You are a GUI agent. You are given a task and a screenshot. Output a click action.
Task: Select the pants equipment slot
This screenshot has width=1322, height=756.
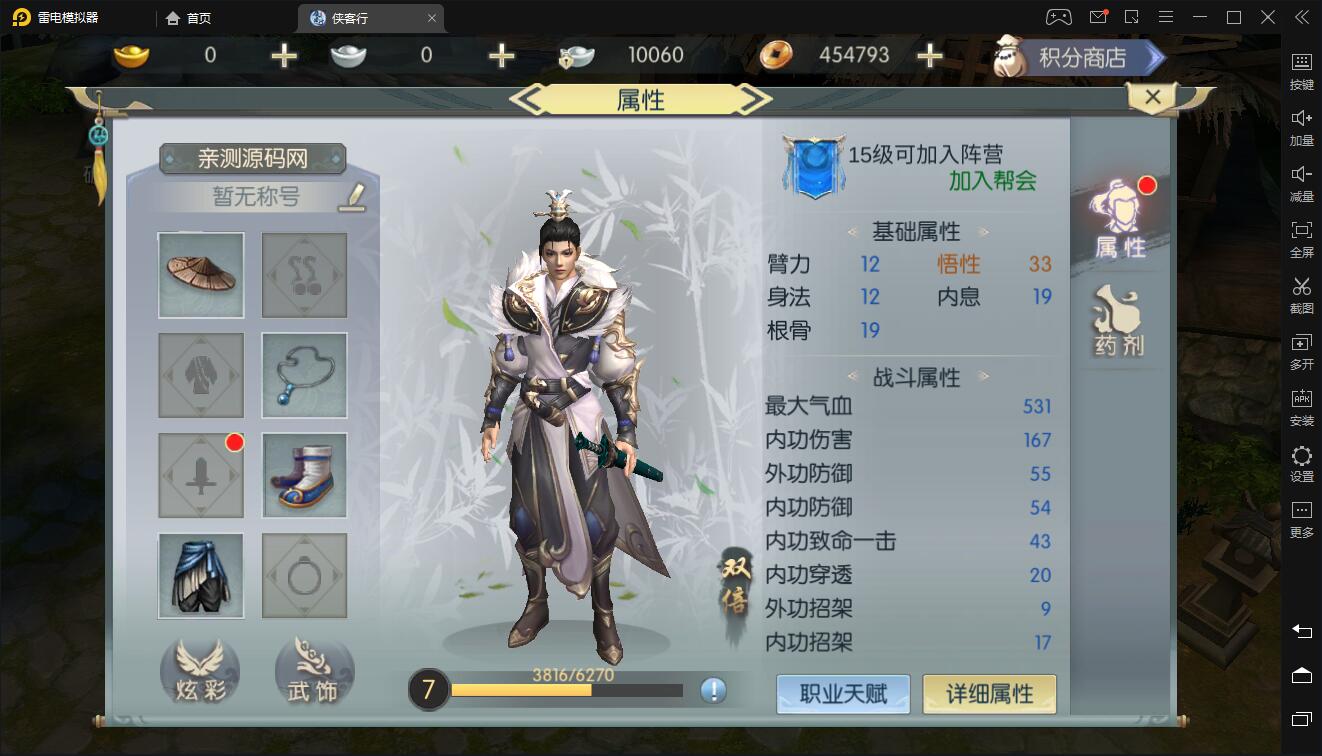[201, 575]
